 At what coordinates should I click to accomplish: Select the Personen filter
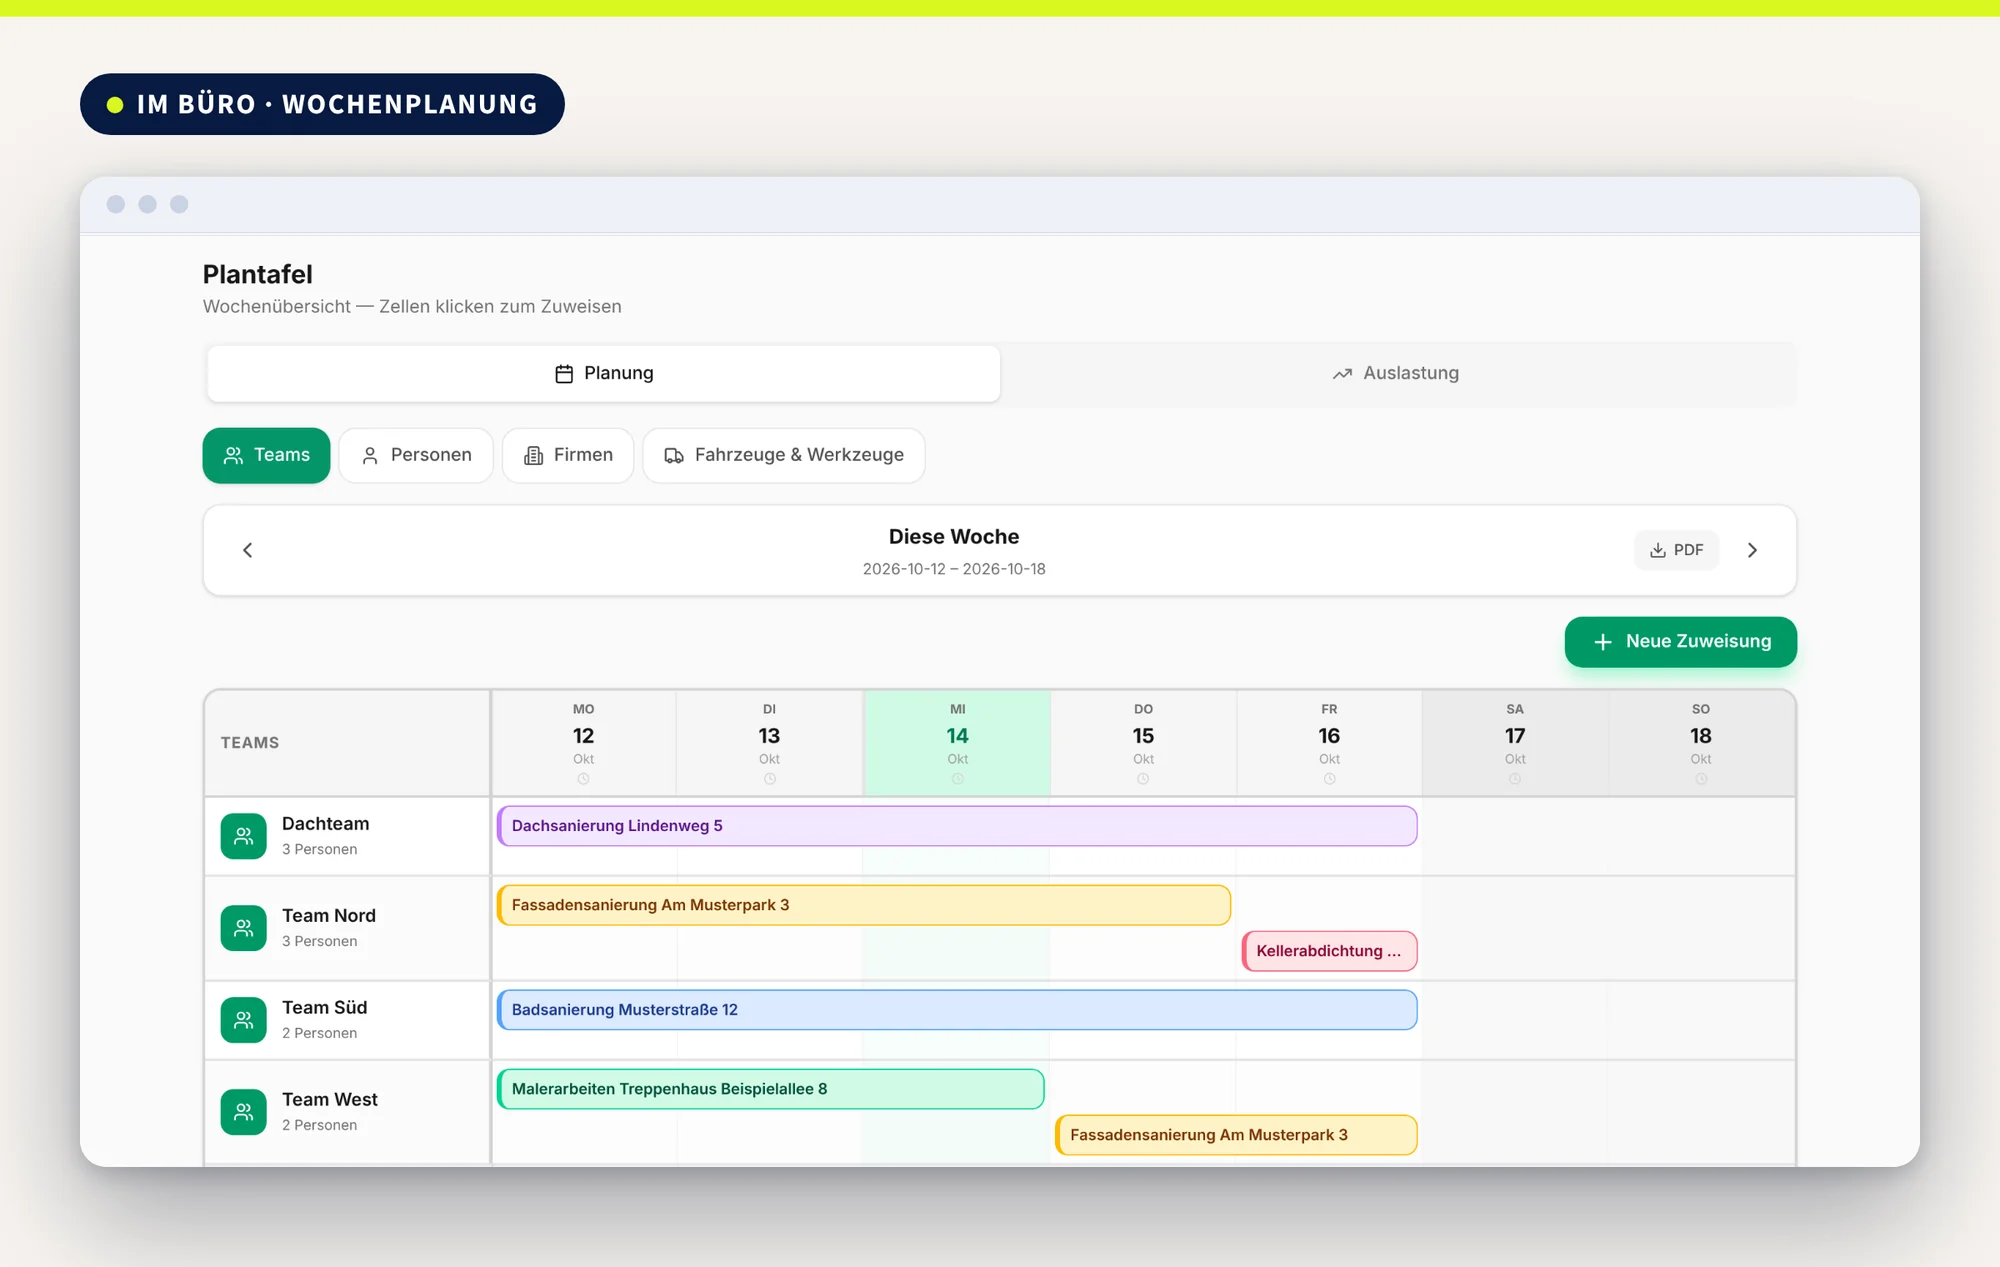pyautogui.click(x=416, y=455)
